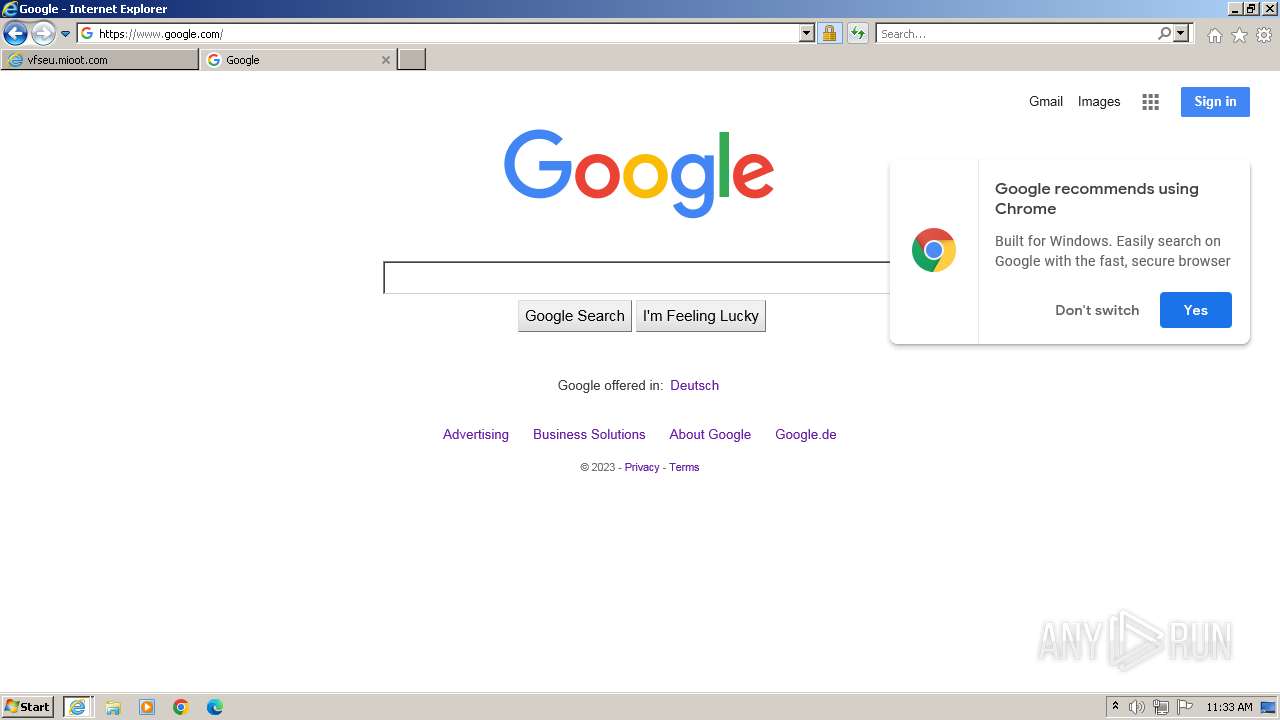Image resolution: width=1280 pixels, height=720 pixels.
Task: Show hidden system tray icons
Action: tap(1115, 707)
